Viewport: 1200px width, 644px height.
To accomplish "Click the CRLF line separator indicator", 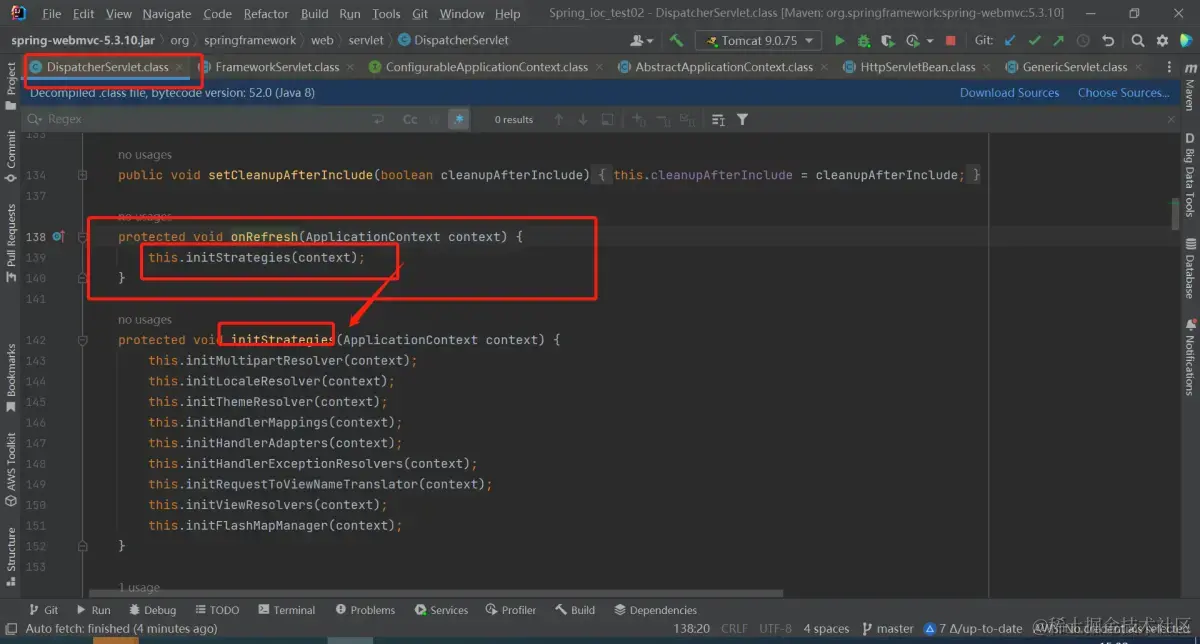I will click(733, 629).
